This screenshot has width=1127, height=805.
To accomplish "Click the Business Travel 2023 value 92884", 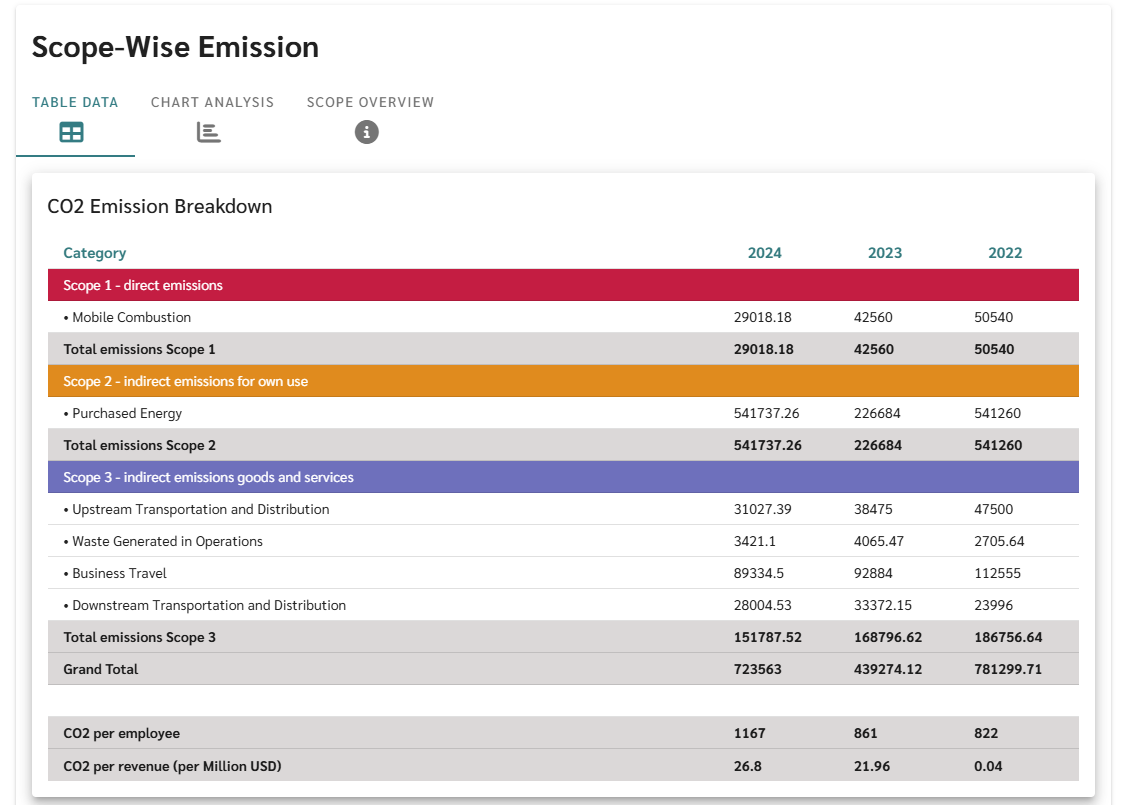I will [873, 574].
